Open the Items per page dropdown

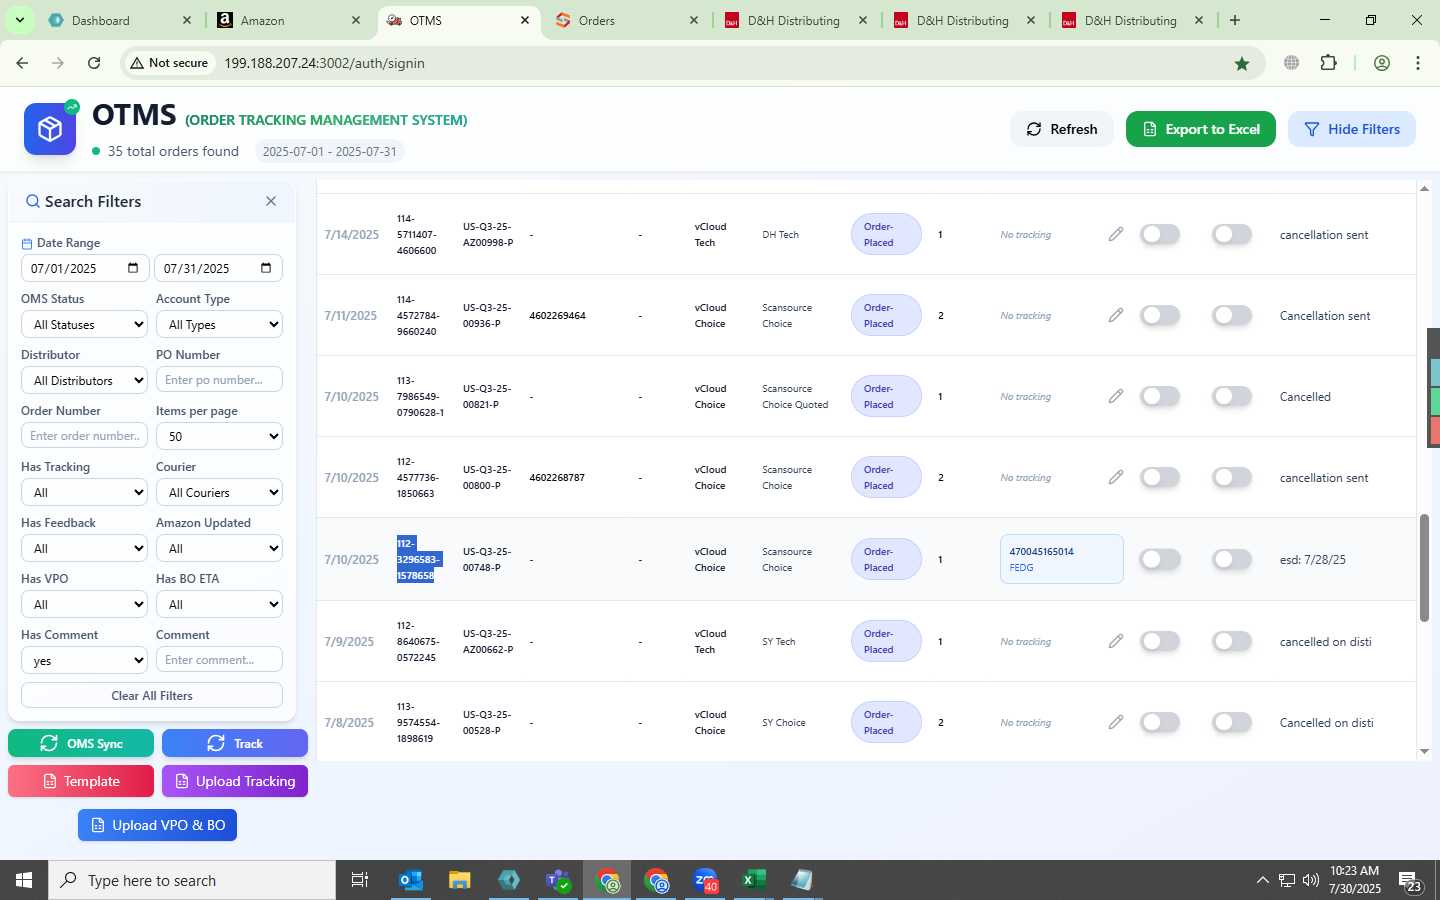[219, 436]
